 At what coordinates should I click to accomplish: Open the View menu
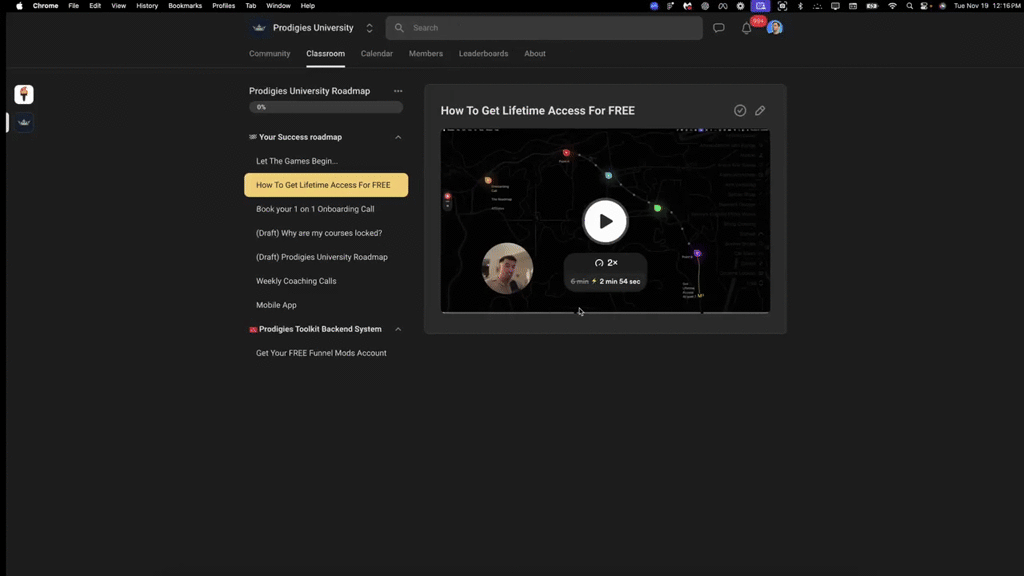click(x=118, y=6)
